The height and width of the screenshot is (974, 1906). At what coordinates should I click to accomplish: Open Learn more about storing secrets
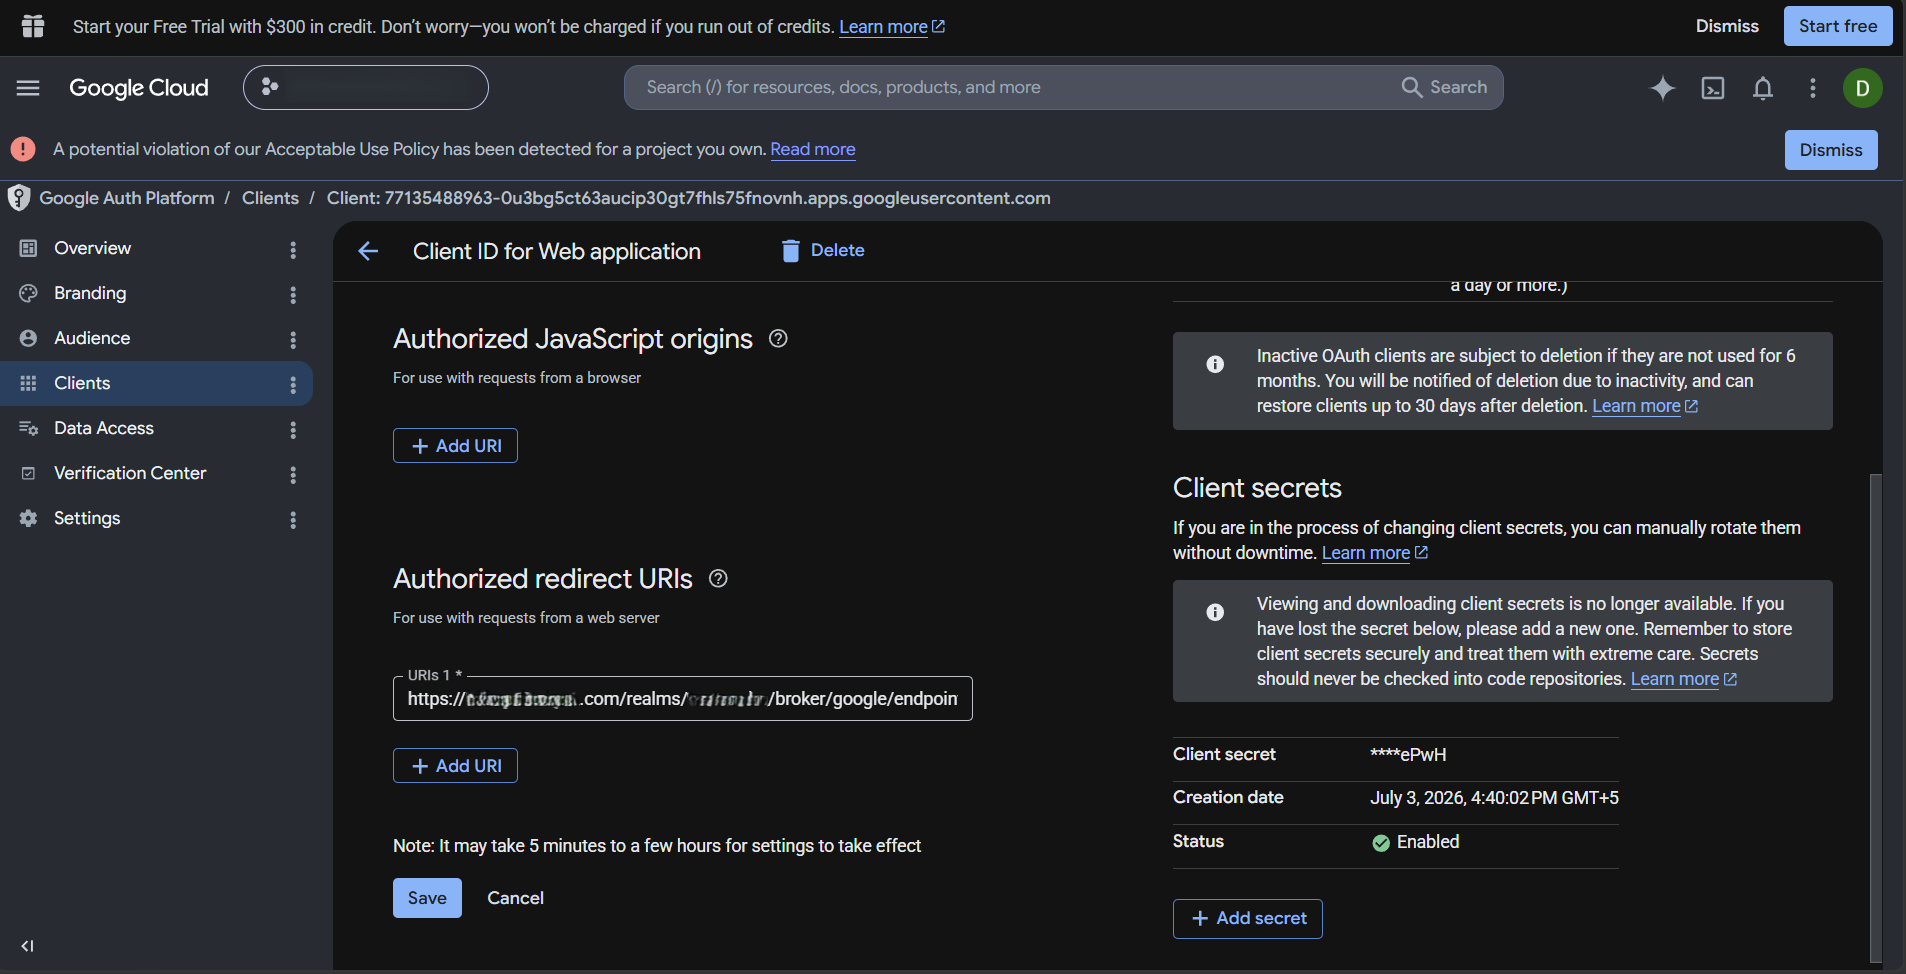click(x=1684, y=679)
